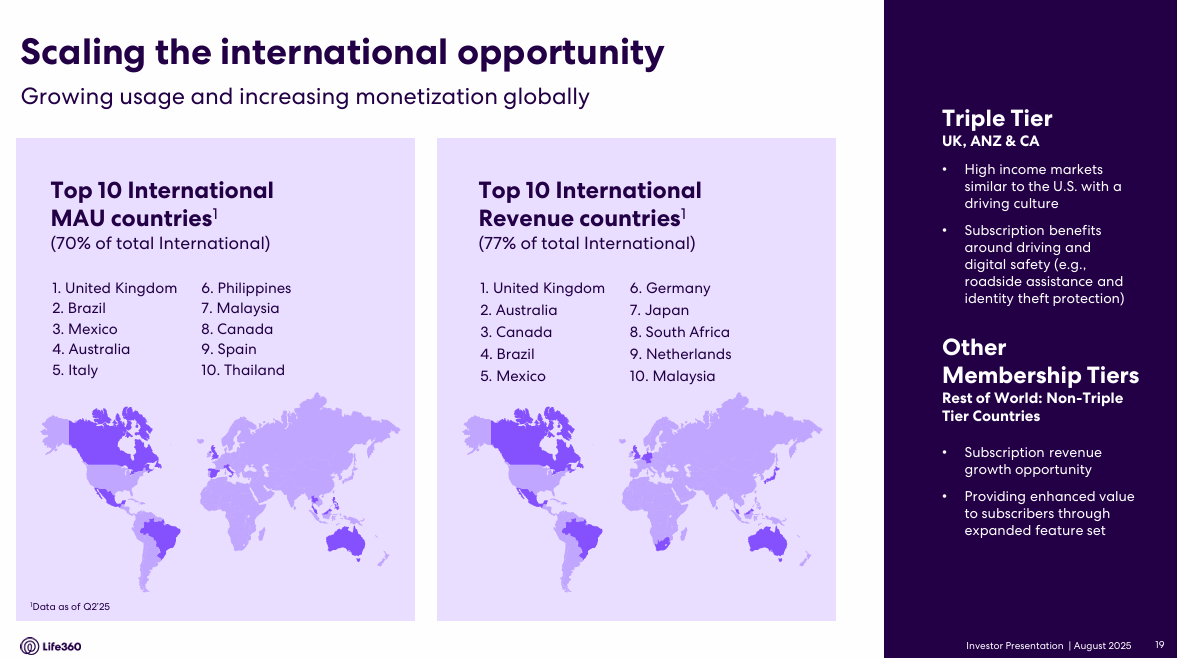Click "4. Brazil" in Revenue list
1177x658 pixels.
pyautogui.click(x=507, y=354)
